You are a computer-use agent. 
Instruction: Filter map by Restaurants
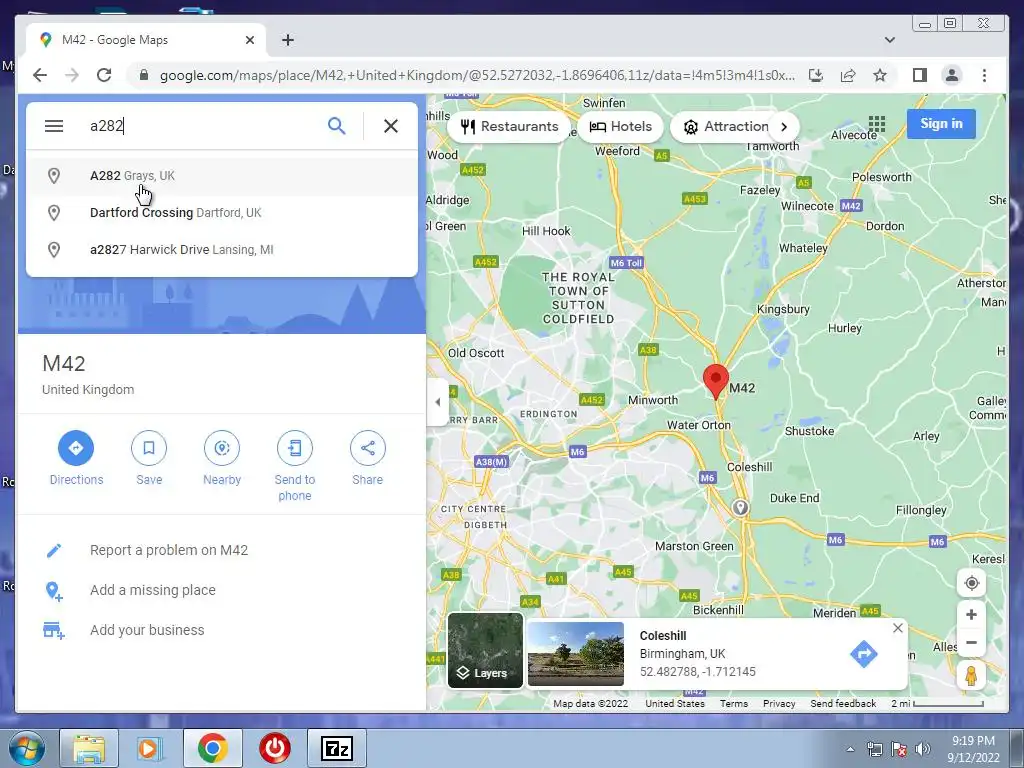tap(509, 127)
